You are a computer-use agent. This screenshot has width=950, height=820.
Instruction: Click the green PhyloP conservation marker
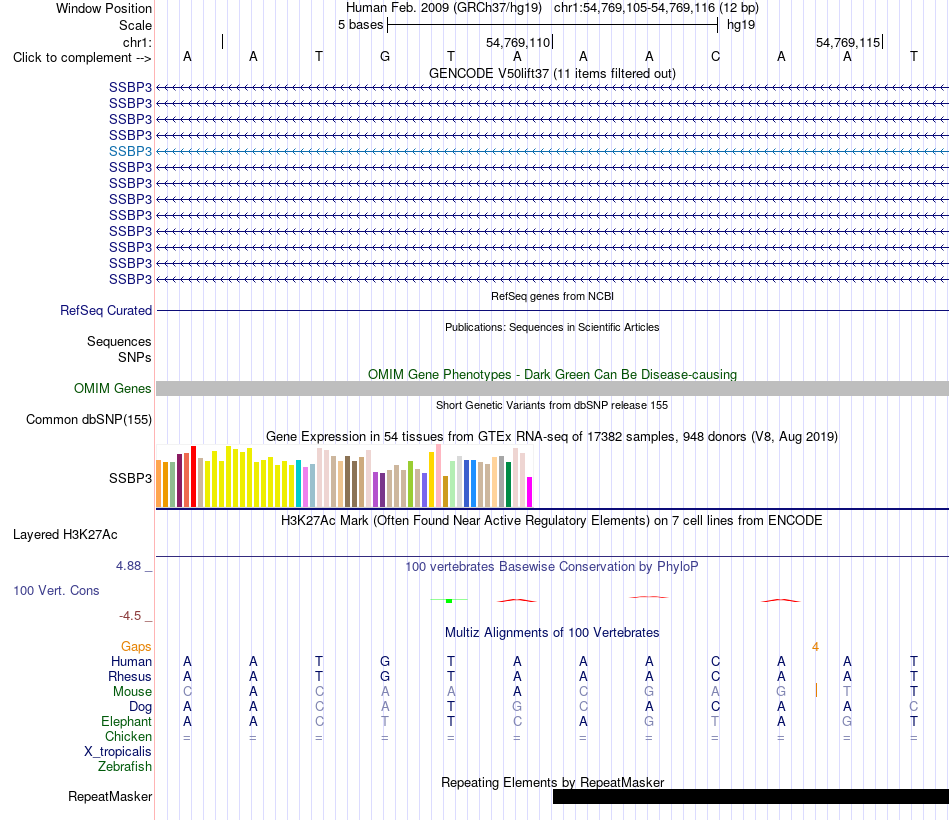(x=449, y=600)
